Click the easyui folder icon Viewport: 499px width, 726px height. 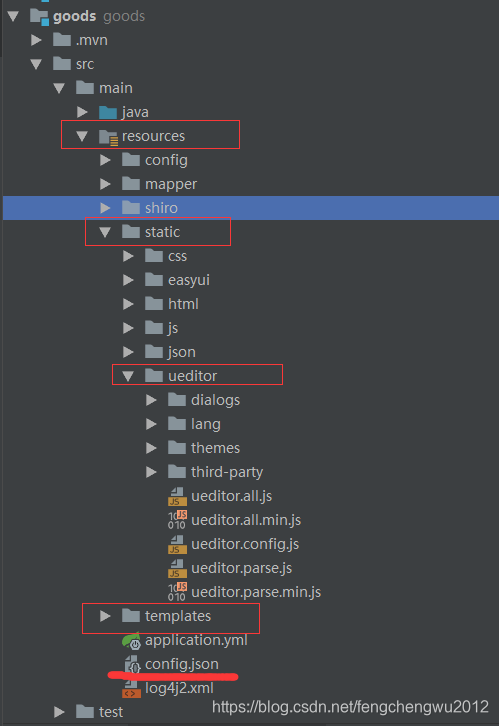coord(154,280)
